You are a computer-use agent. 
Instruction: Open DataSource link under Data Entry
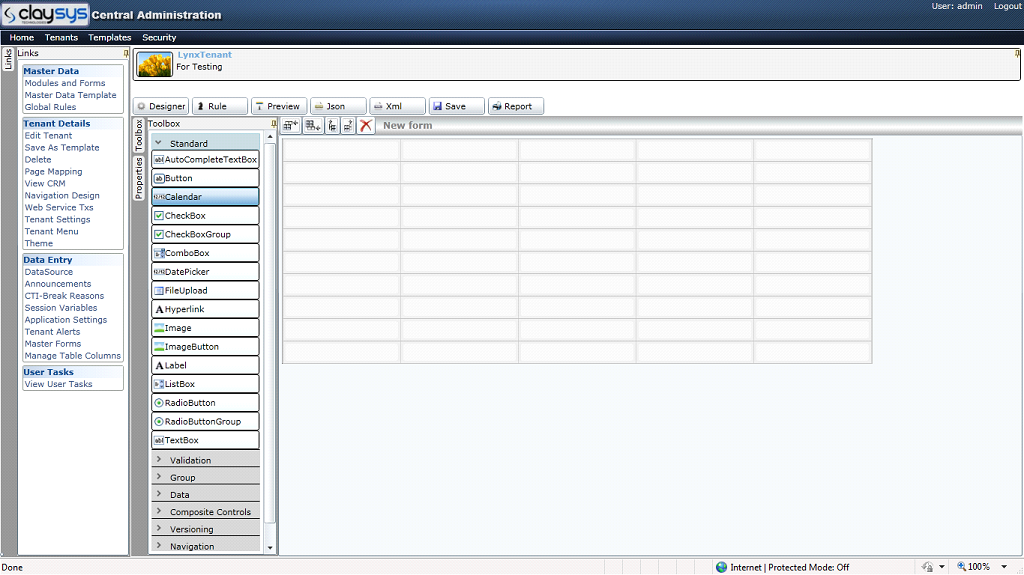pyautogui.click(x=49, y=272)
